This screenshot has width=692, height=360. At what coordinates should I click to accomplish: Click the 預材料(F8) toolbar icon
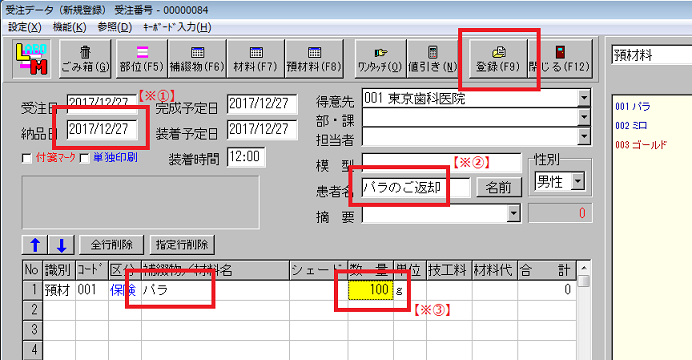tap(314, 58)
